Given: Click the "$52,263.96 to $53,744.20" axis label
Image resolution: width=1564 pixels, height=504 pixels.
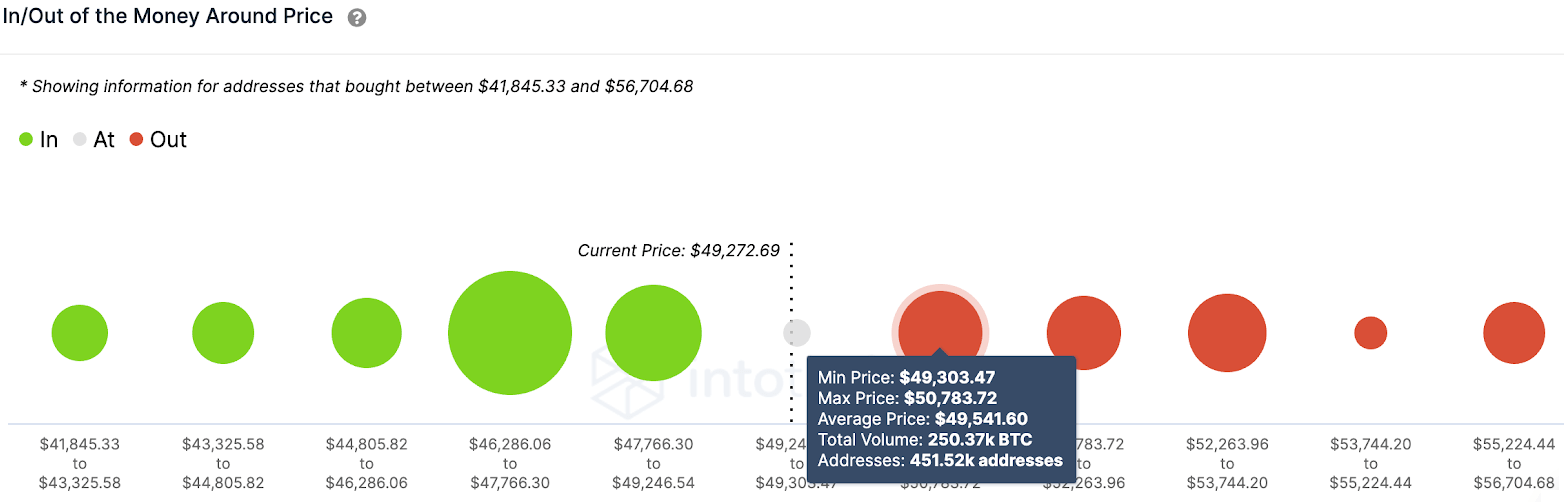Looking at the screenshot, I should click(x=1227, y=463).
